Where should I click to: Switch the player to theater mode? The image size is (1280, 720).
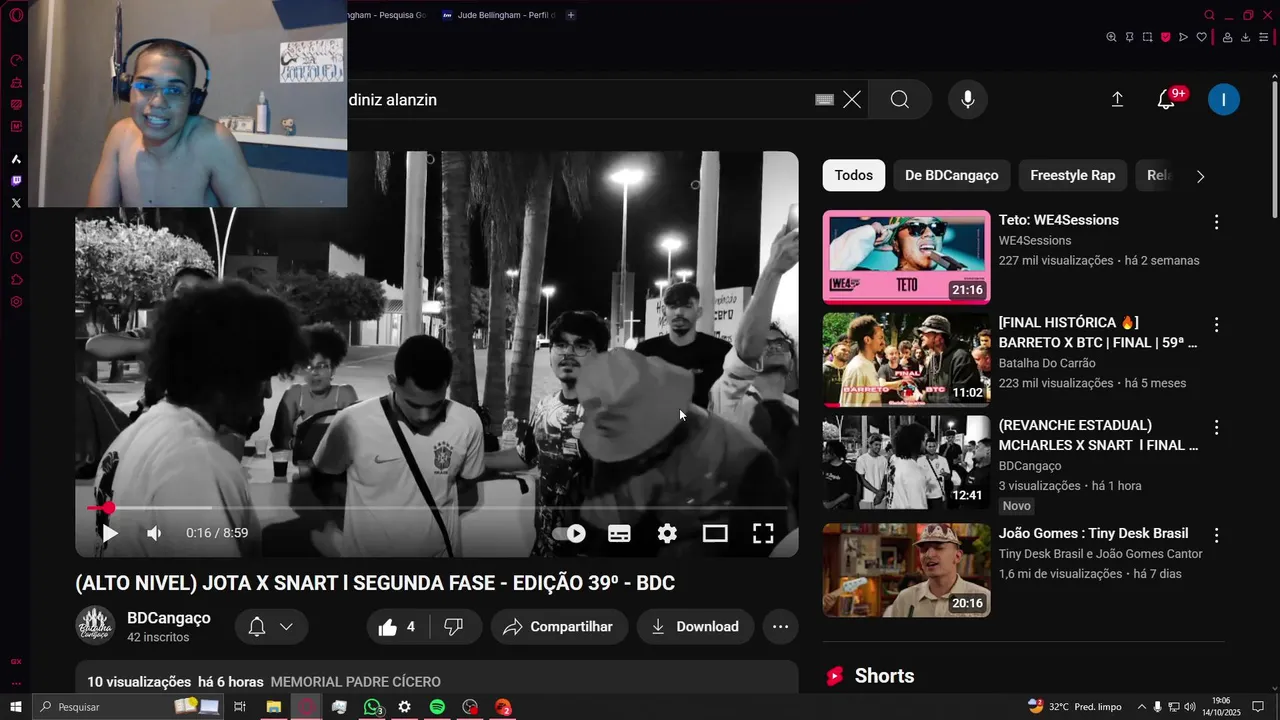pos(715,533)
